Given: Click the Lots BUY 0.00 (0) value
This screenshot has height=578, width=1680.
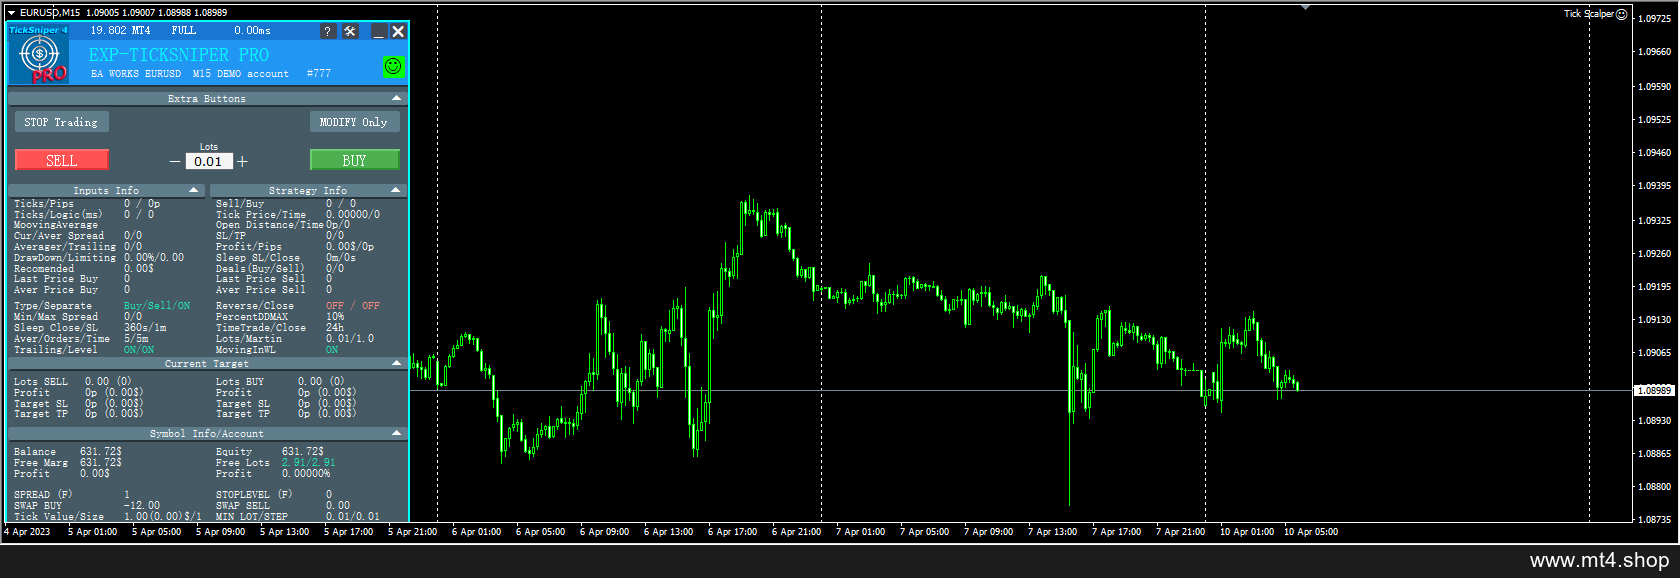Looking at the screenshot, I should (x=321, y=382).
